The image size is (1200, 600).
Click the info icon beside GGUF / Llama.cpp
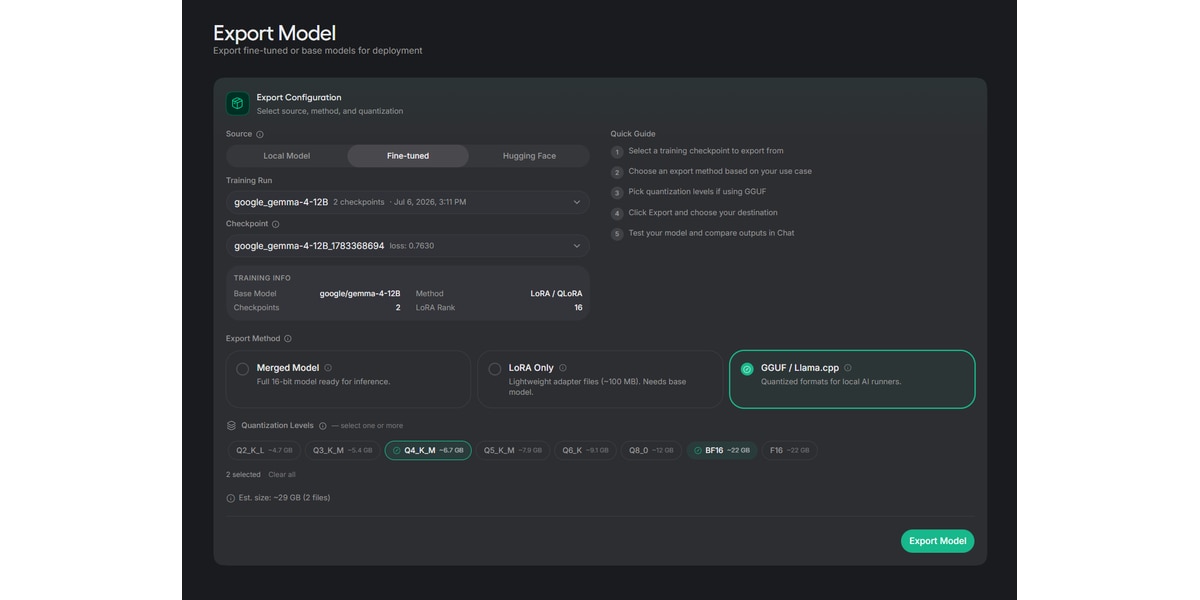pyautogui.click(x=848, y=368)
